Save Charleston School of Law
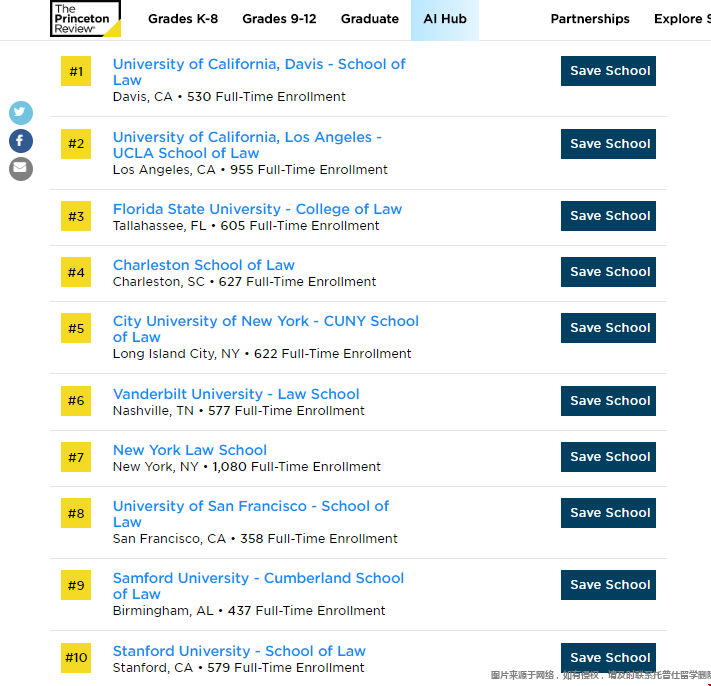The image size is (711, 686). pos(608,272)
